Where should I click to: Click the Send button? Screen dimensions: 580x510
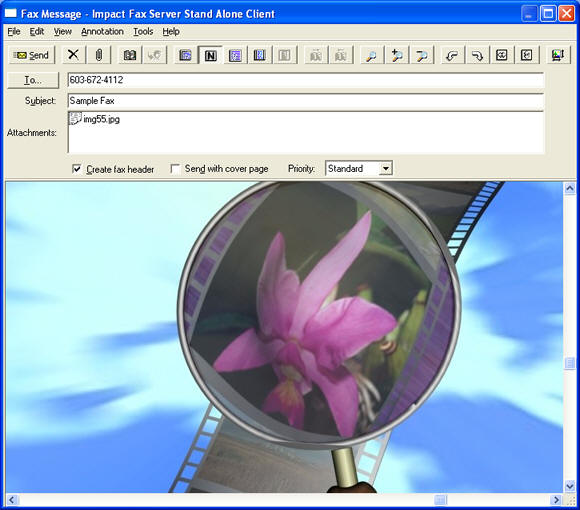31,55
